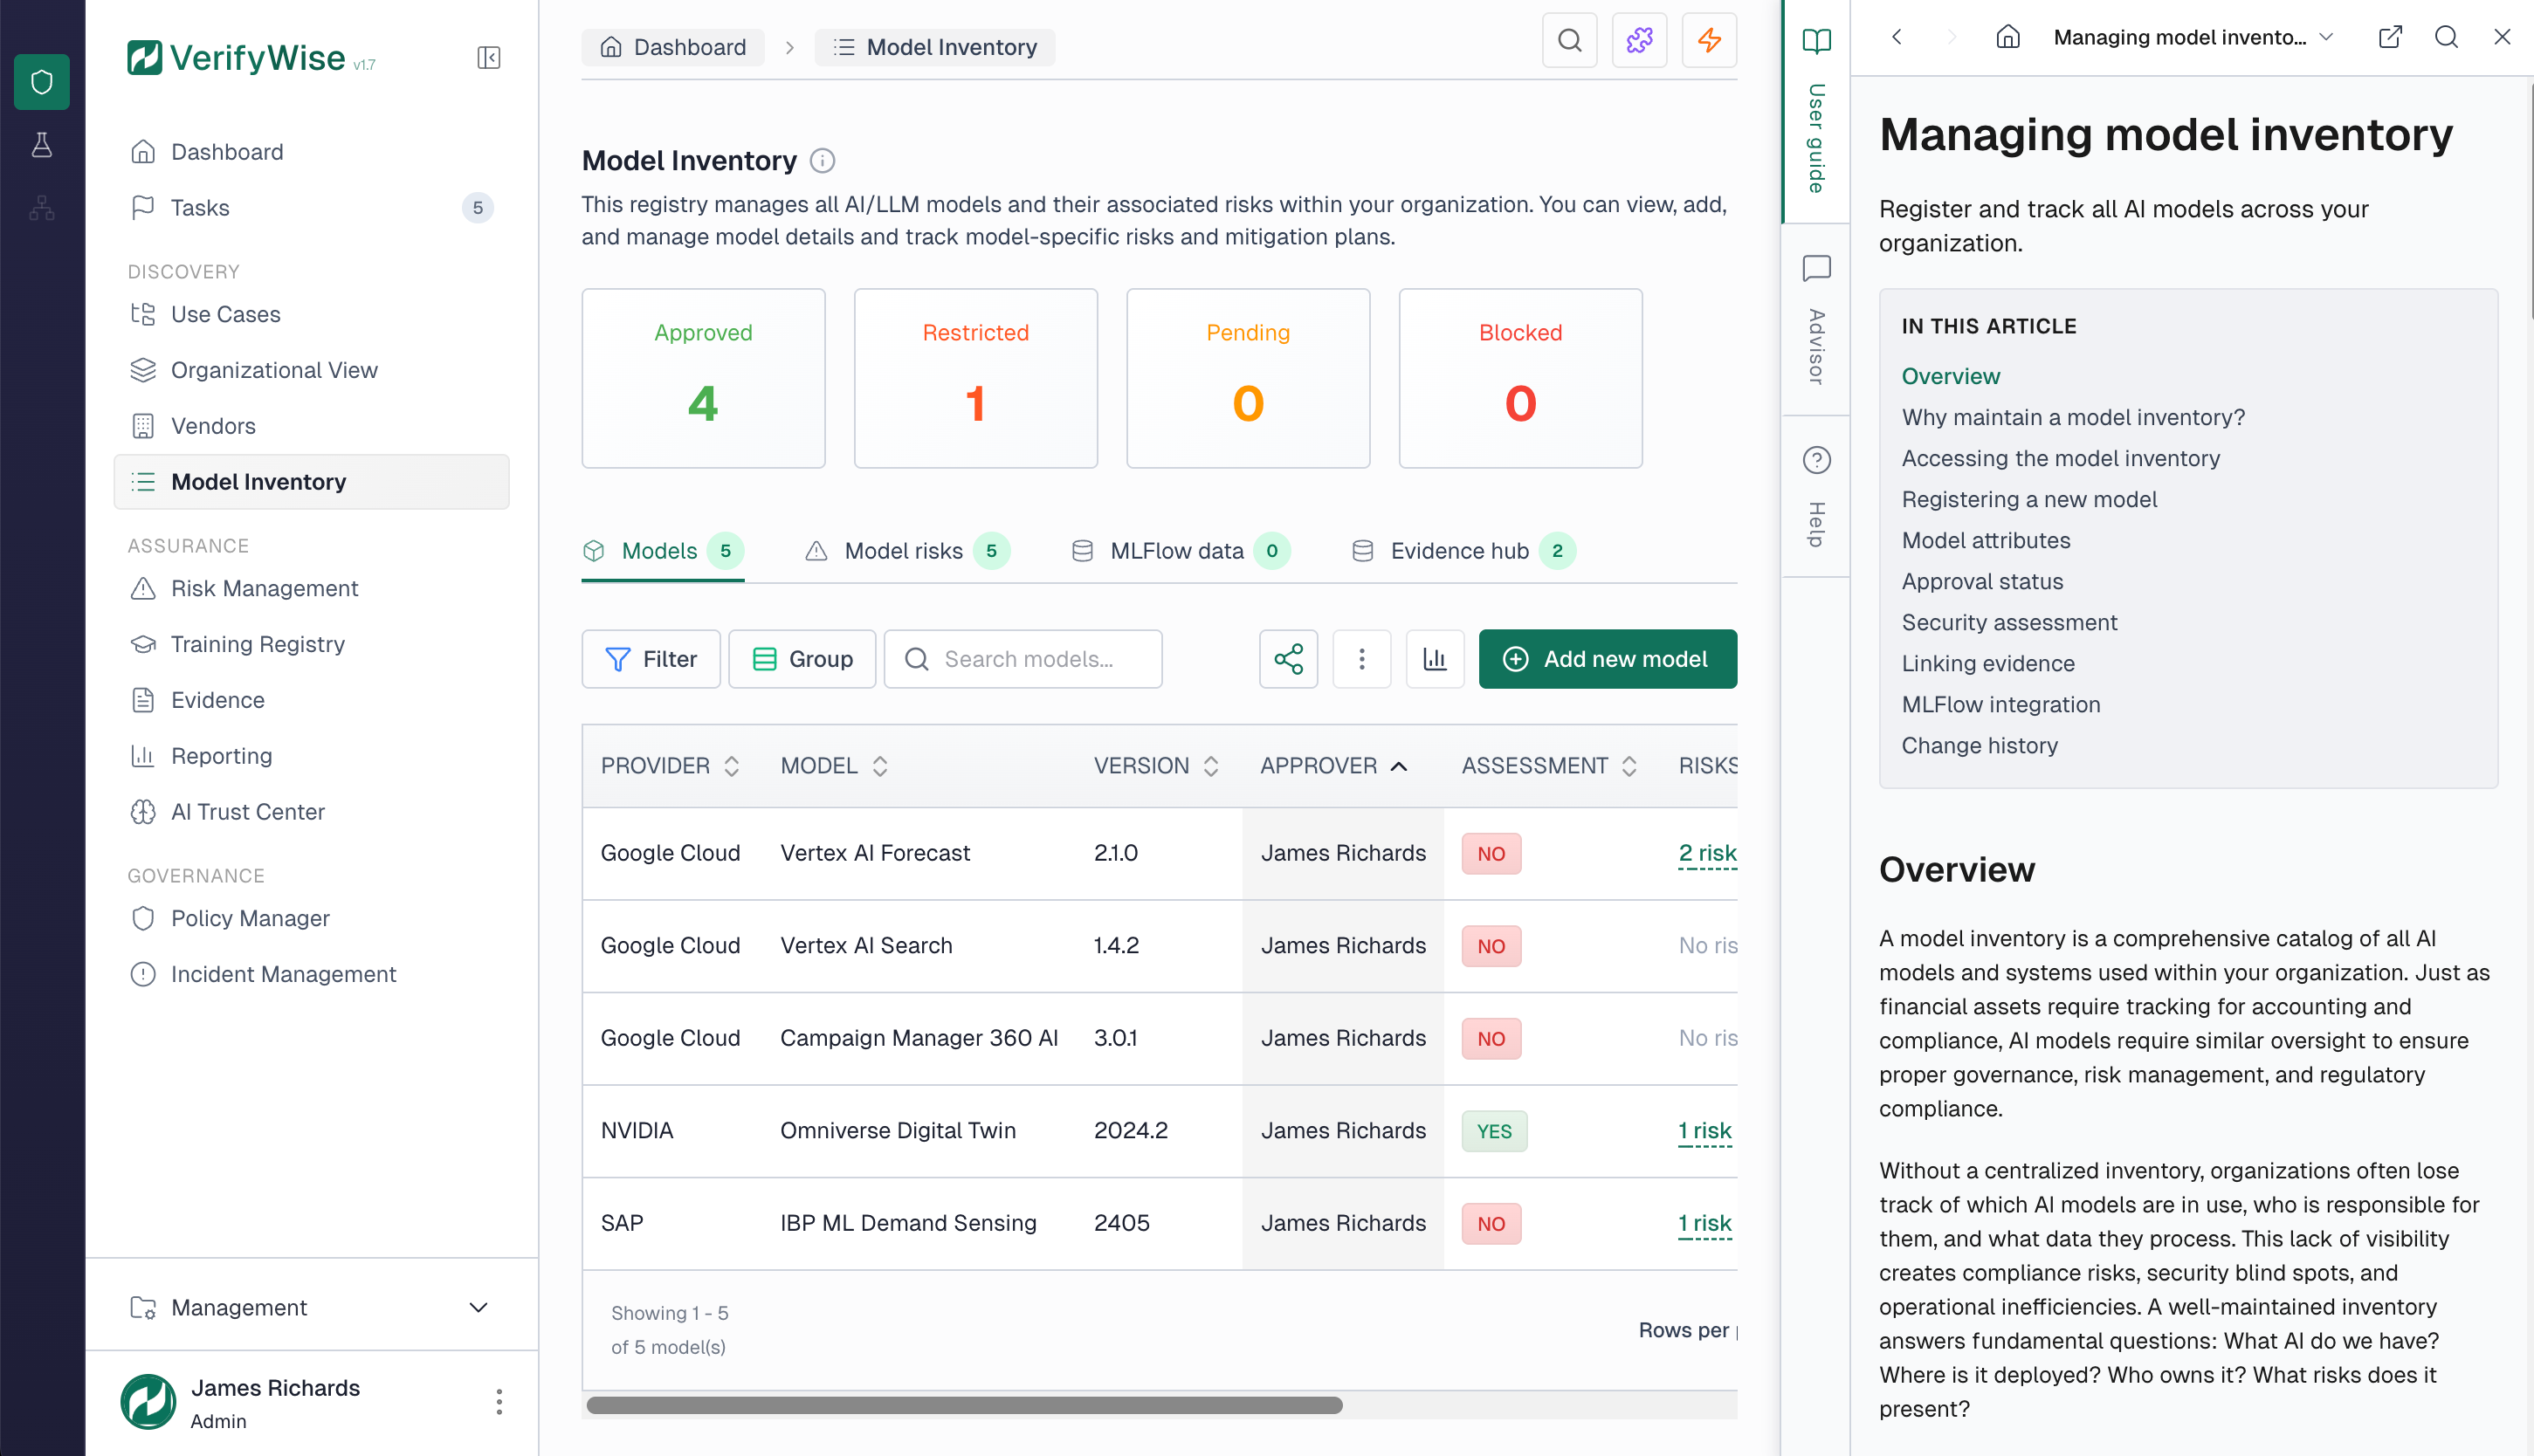Click the orange lightning bolt icon
The width and height of the screenshot is (2534, 1456).
[1709, 41]
